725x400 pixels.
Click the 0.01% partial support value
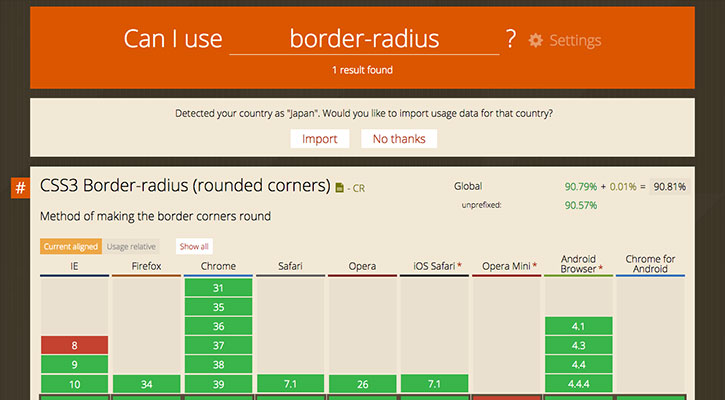[x=622, y=187]
